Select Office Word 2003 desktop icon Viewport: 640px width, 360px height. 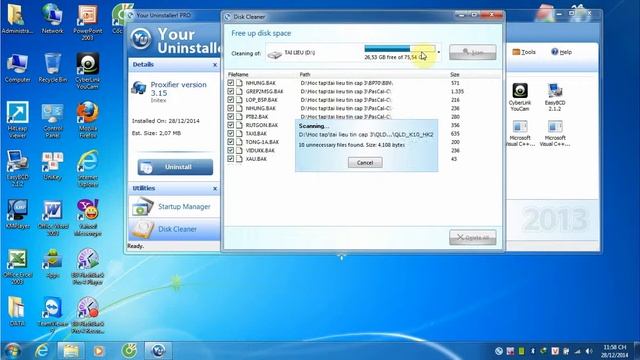(x=53, y=218)
